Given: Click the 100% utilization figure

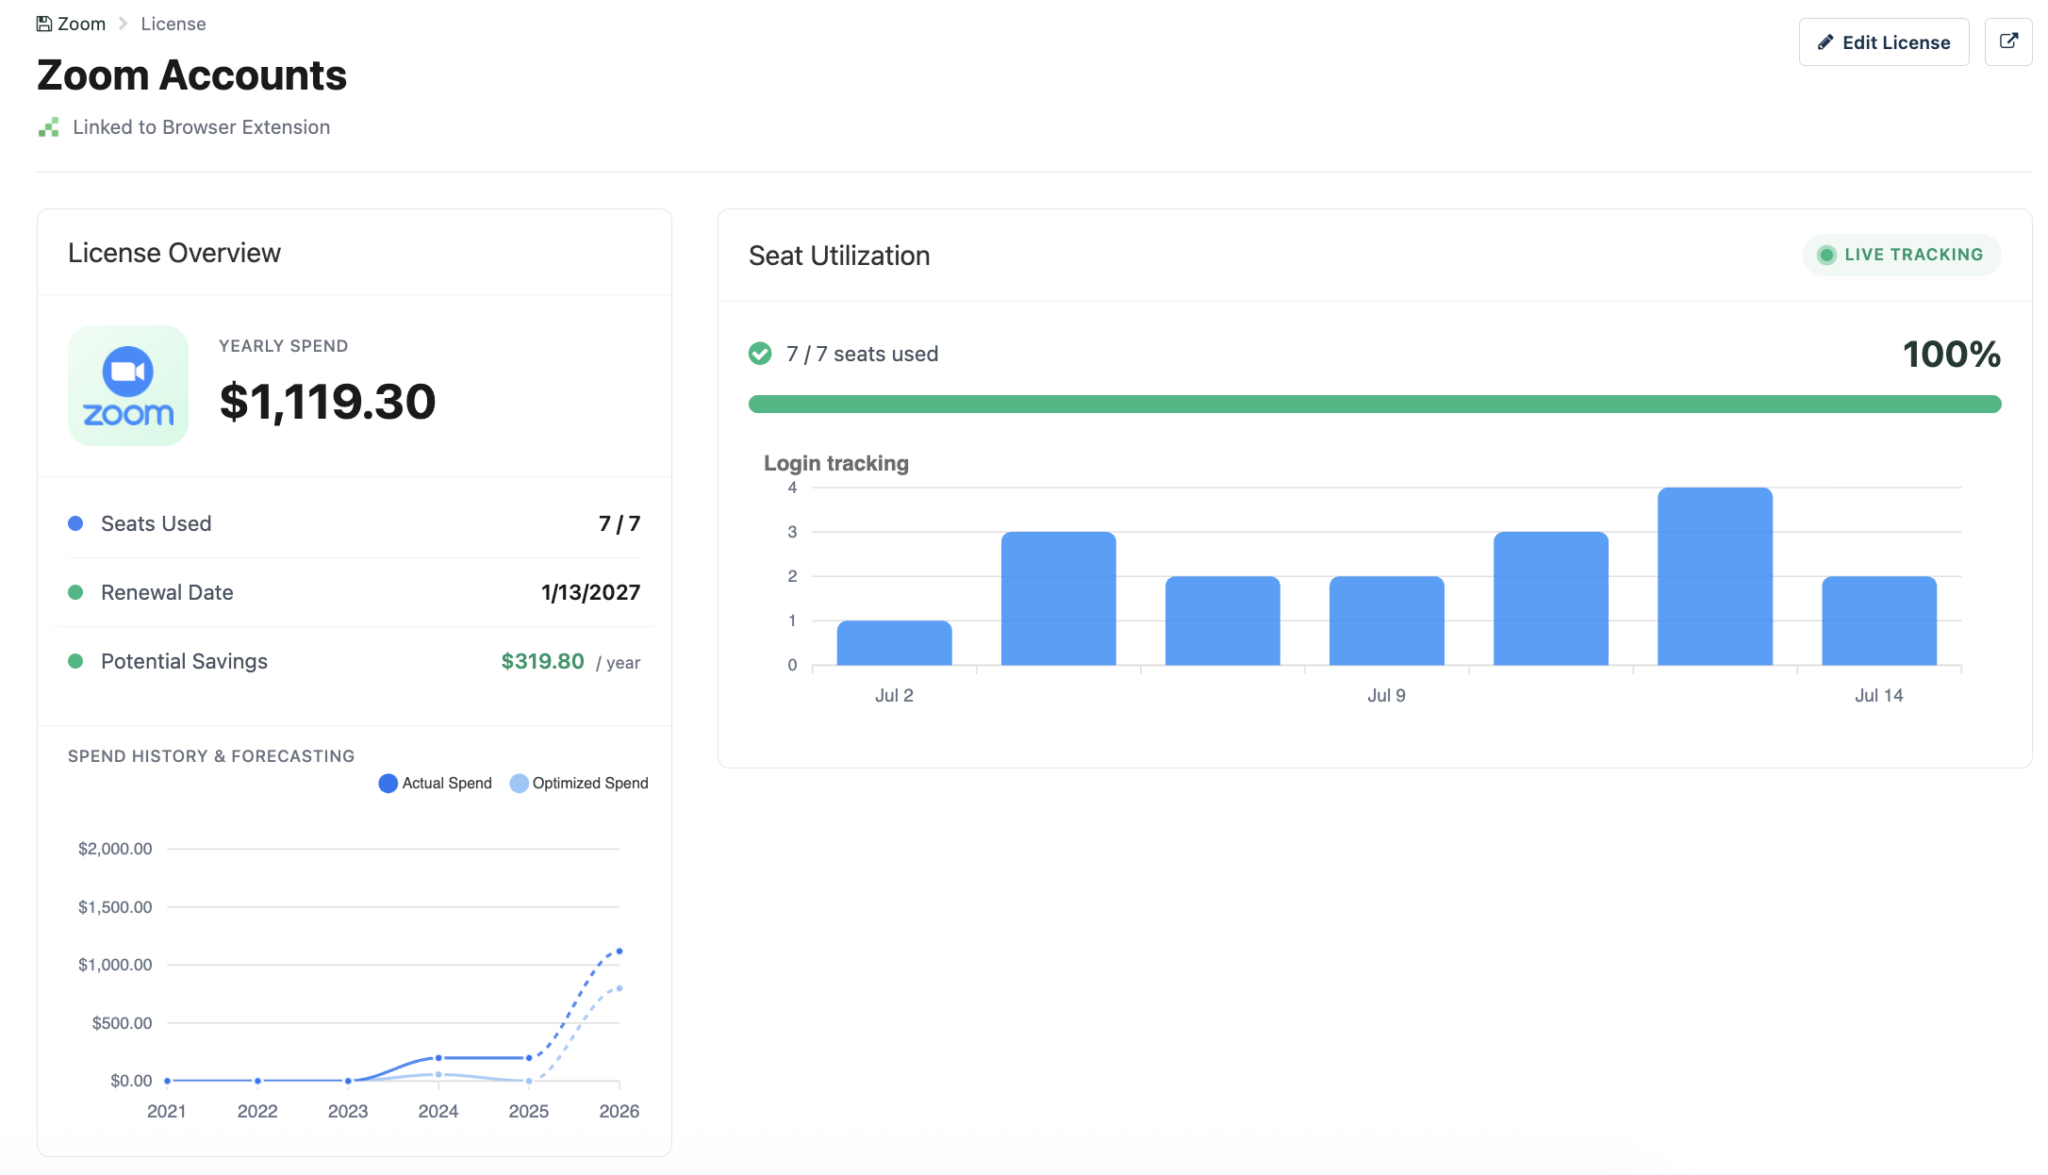Looking at the screenshot, I should [1951, 354].
